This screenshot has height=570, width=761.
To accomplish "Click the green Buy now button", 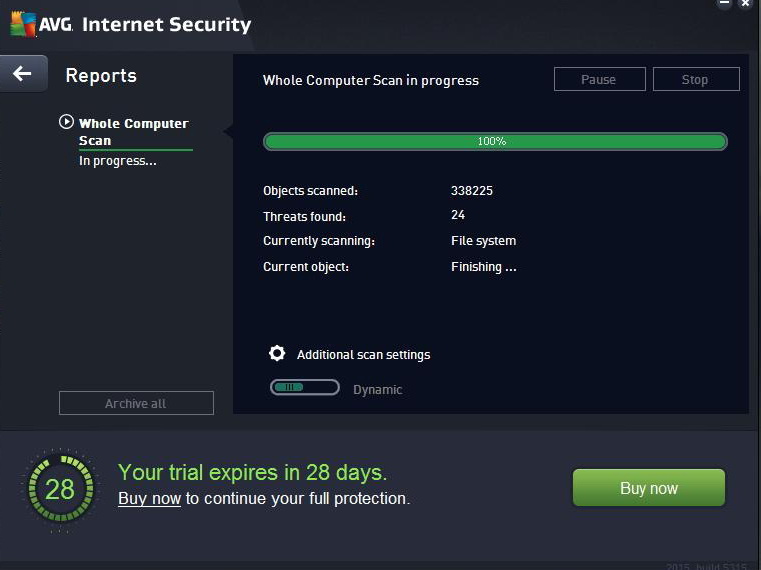I will (648, 488).
